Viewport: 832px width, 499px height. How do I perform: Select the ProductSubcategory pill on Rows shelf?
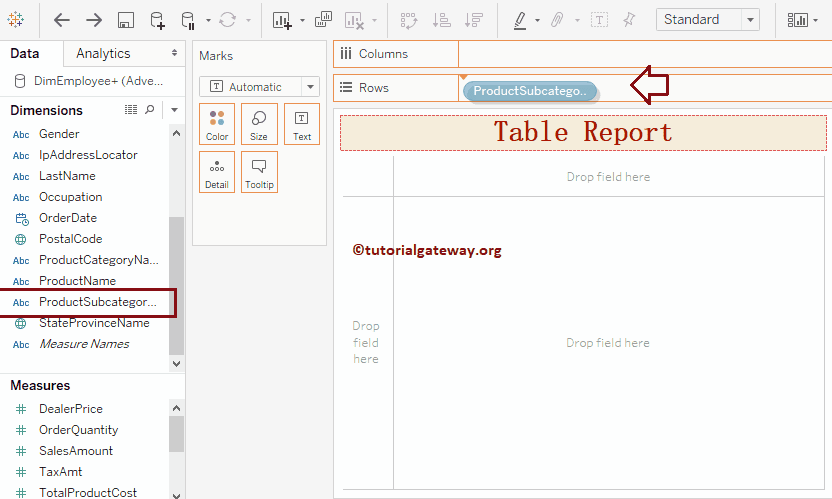pyautogui.click(x=530, y=91)
